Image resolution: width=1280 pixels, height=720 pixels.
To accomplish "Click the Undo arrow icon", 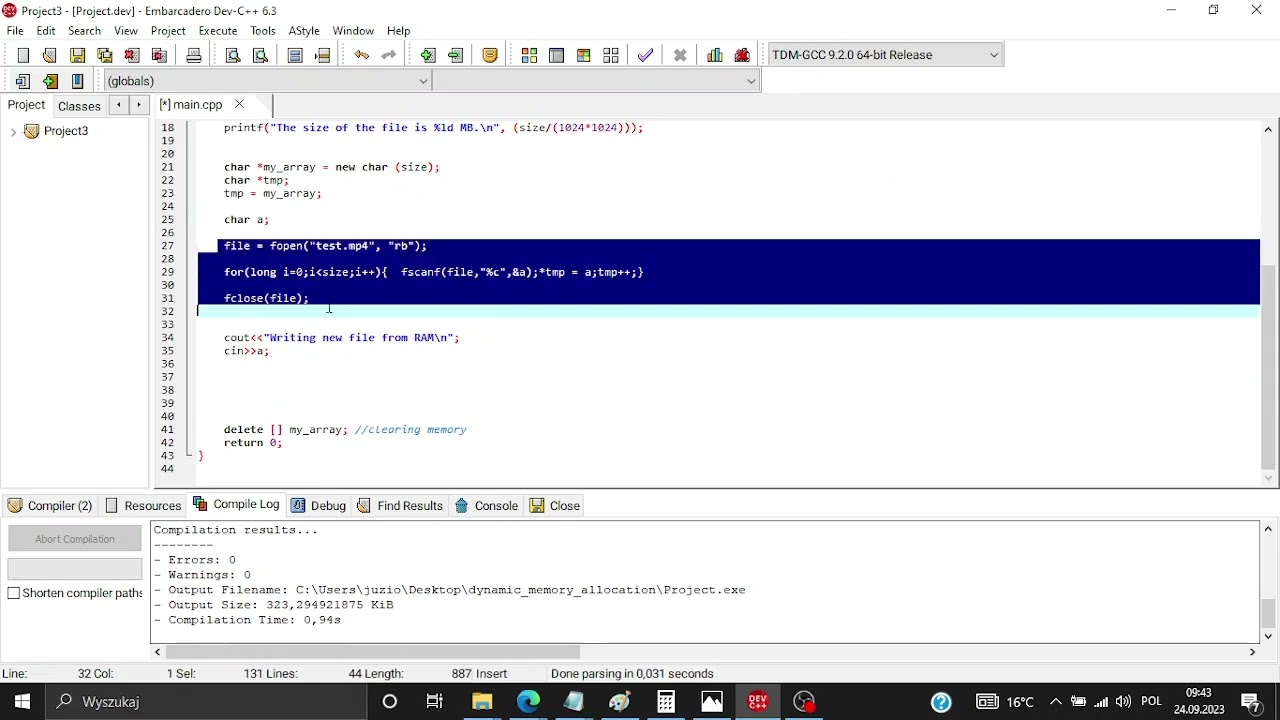I will (362, 55).
